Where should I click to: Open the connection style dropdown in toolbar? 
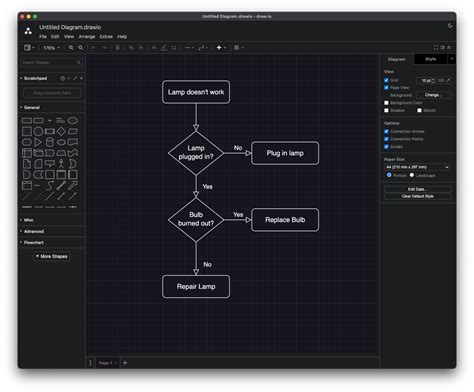click(x=189, y=48)
